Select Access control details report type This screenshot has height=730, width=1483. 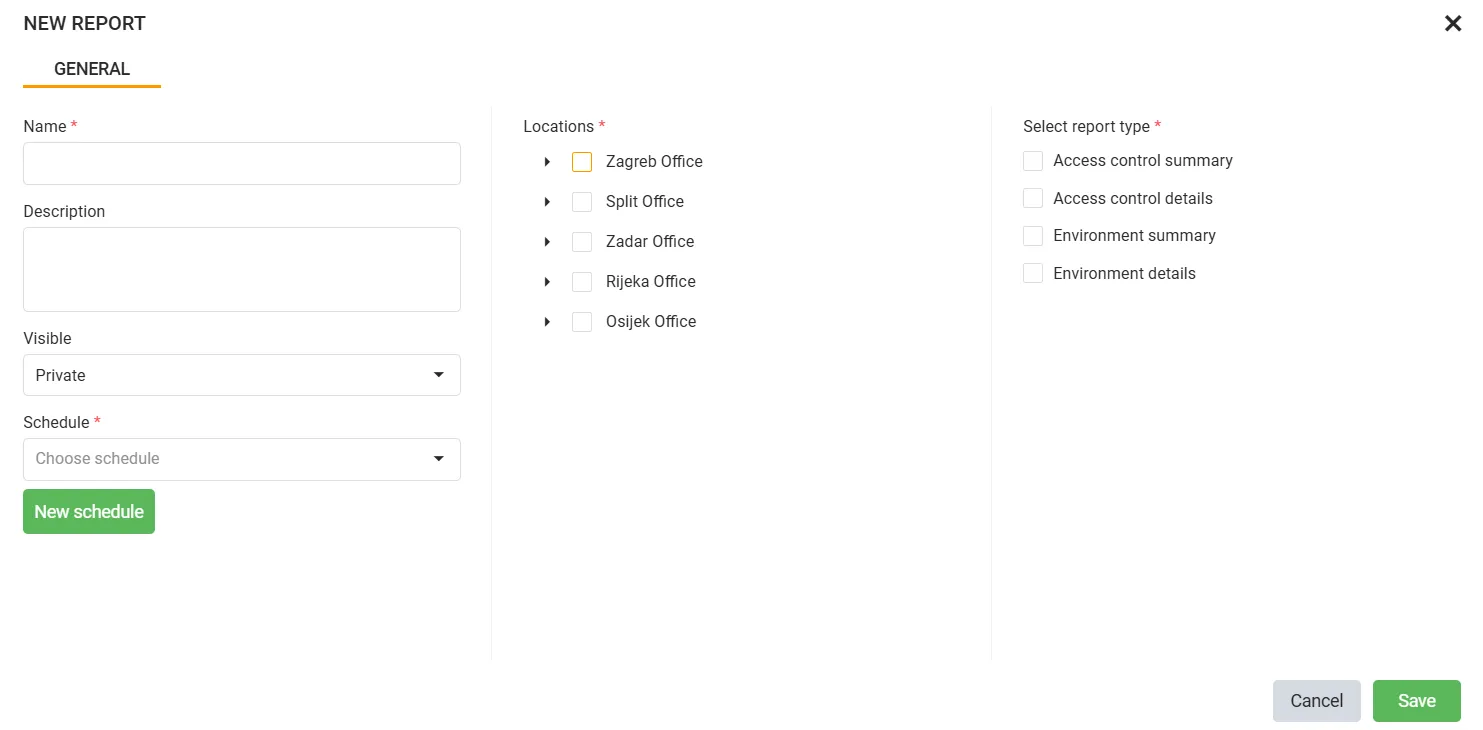[x=1033, y=198]
